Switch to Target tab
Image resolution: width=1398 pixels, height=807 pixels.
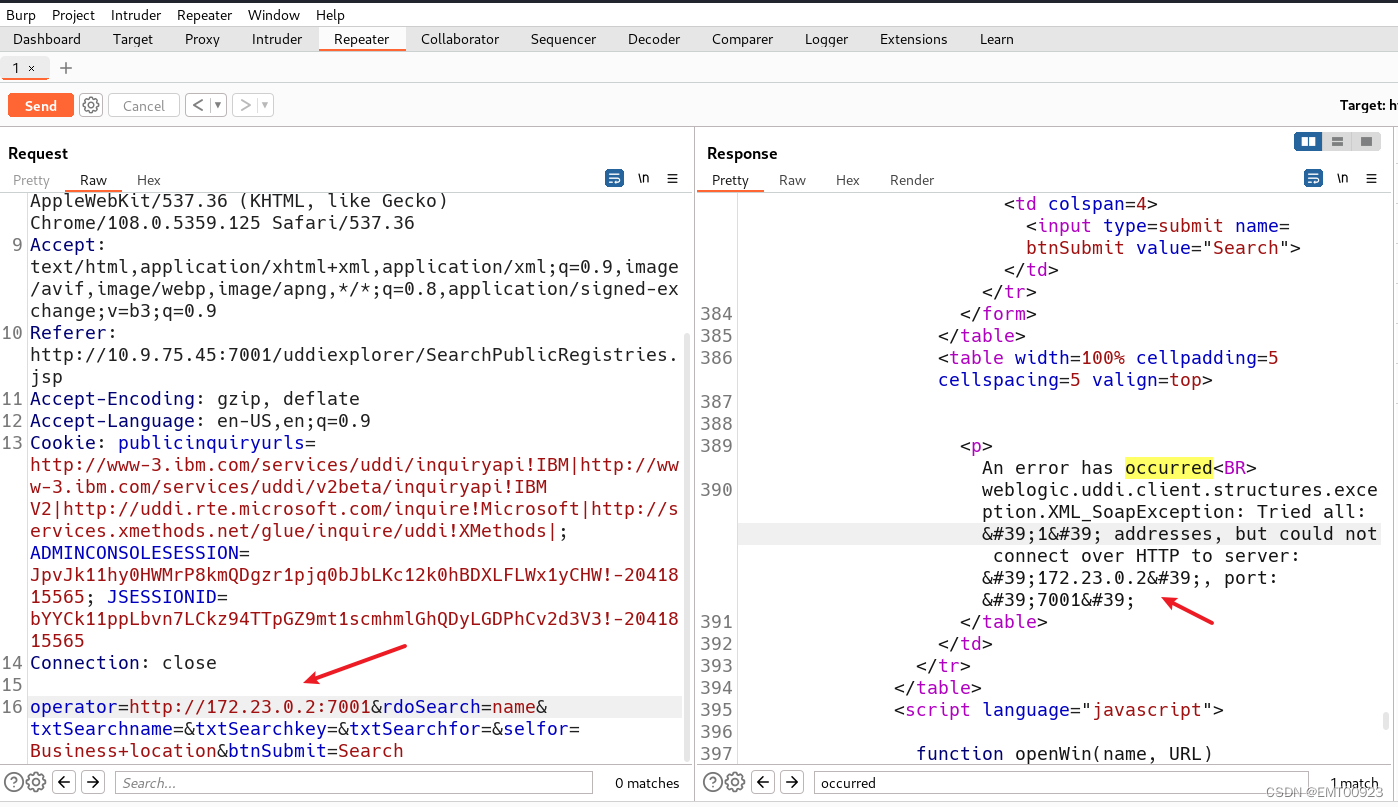coord(133,39)
